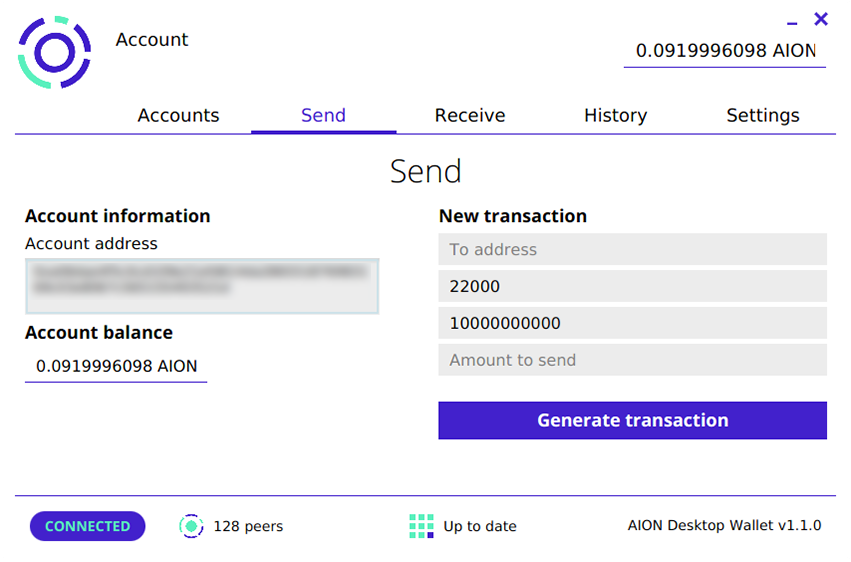851x562 pixels.
Task: Select the Send tab
Action: pos(323,115)
